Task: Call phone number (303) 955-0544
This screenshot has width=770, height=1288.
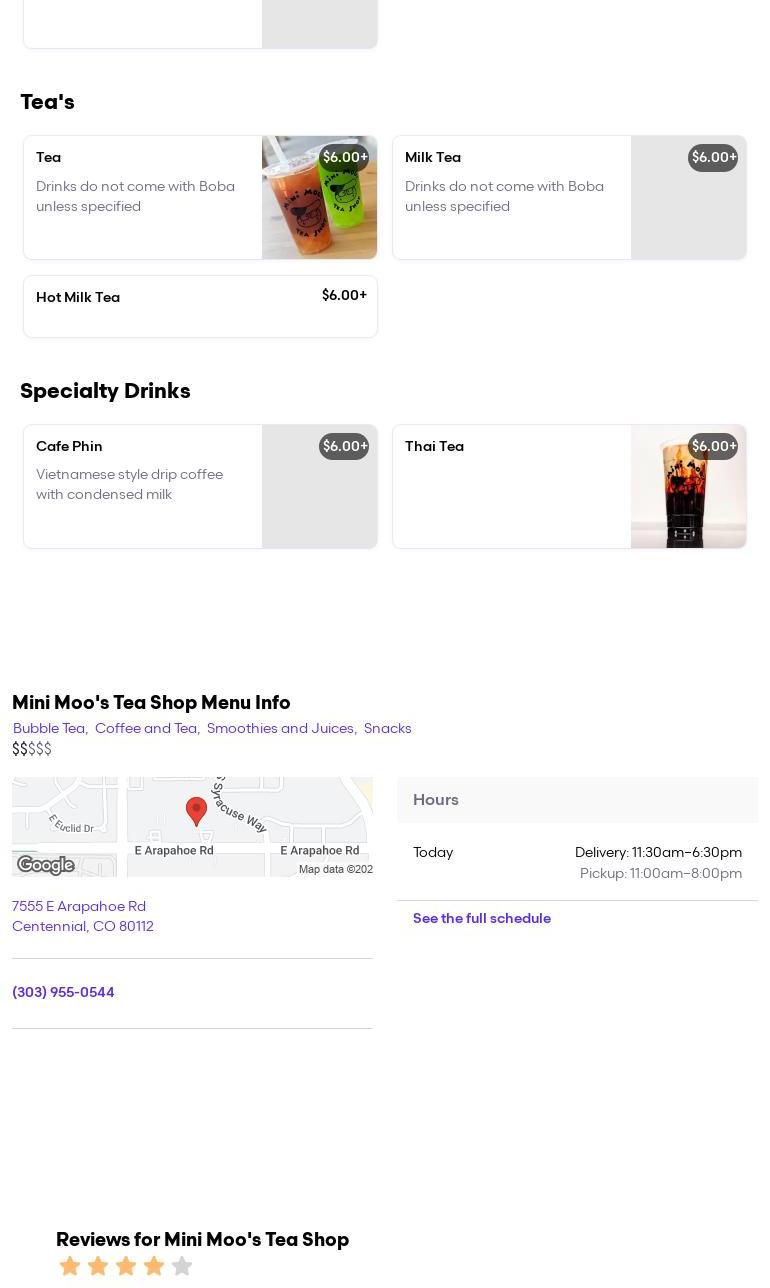Action: pos(63,993)
